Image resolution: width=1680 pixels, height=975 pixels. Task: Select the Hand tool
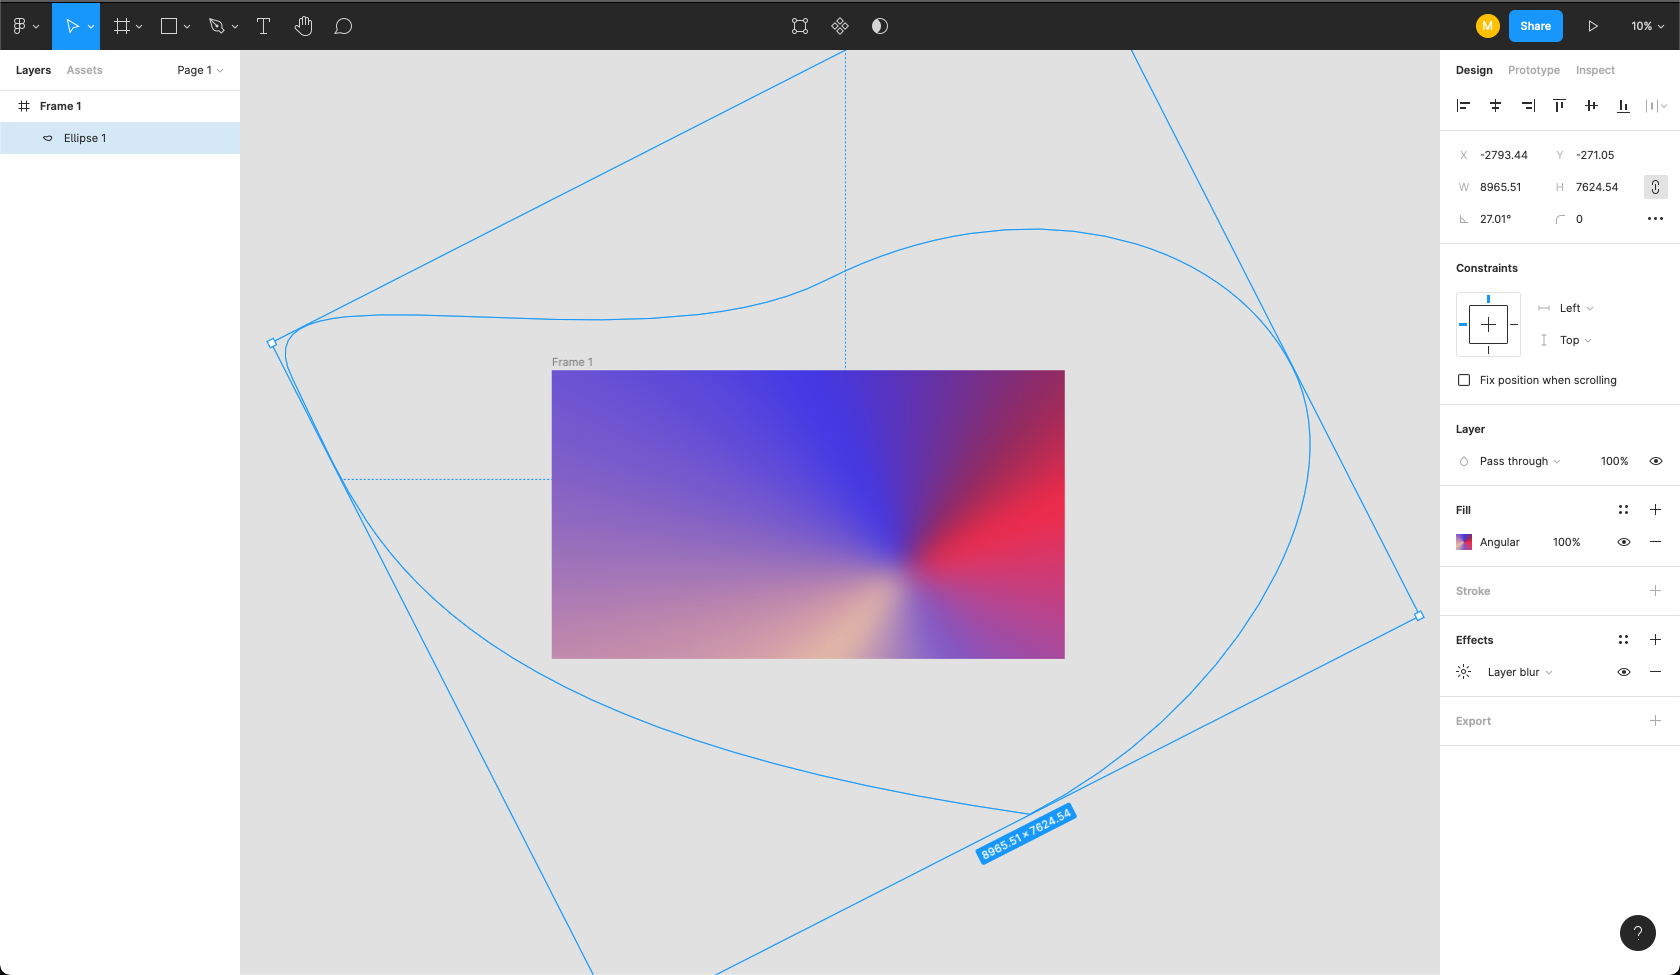click(304, 26)
